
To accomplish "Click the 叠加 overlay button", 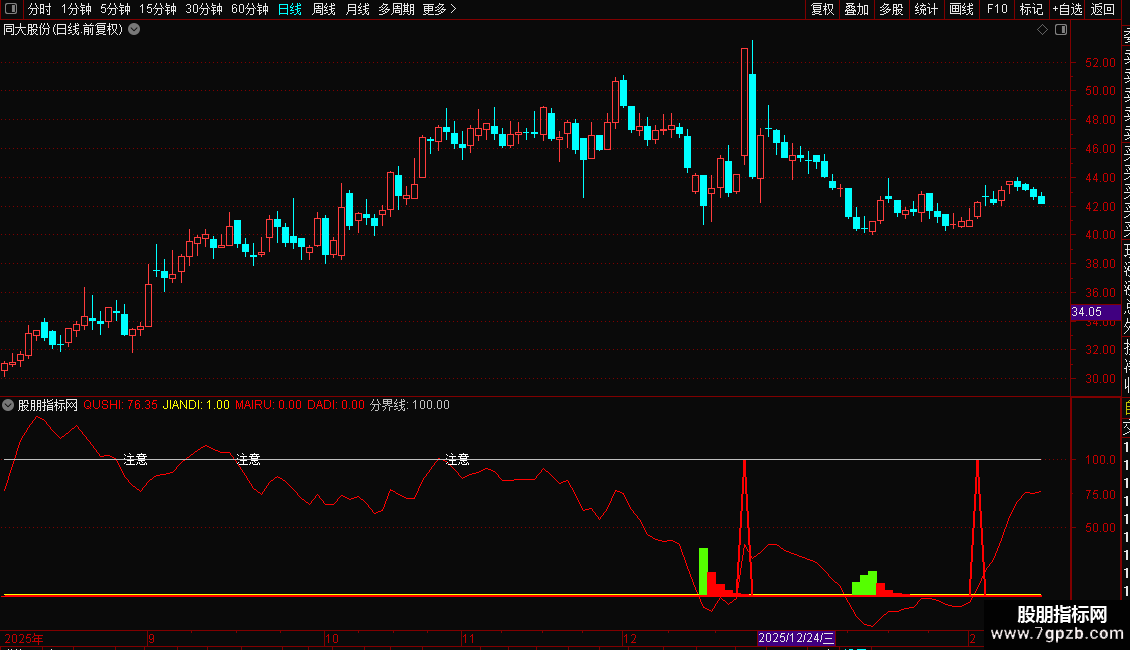I will click(x=857, y=9).
